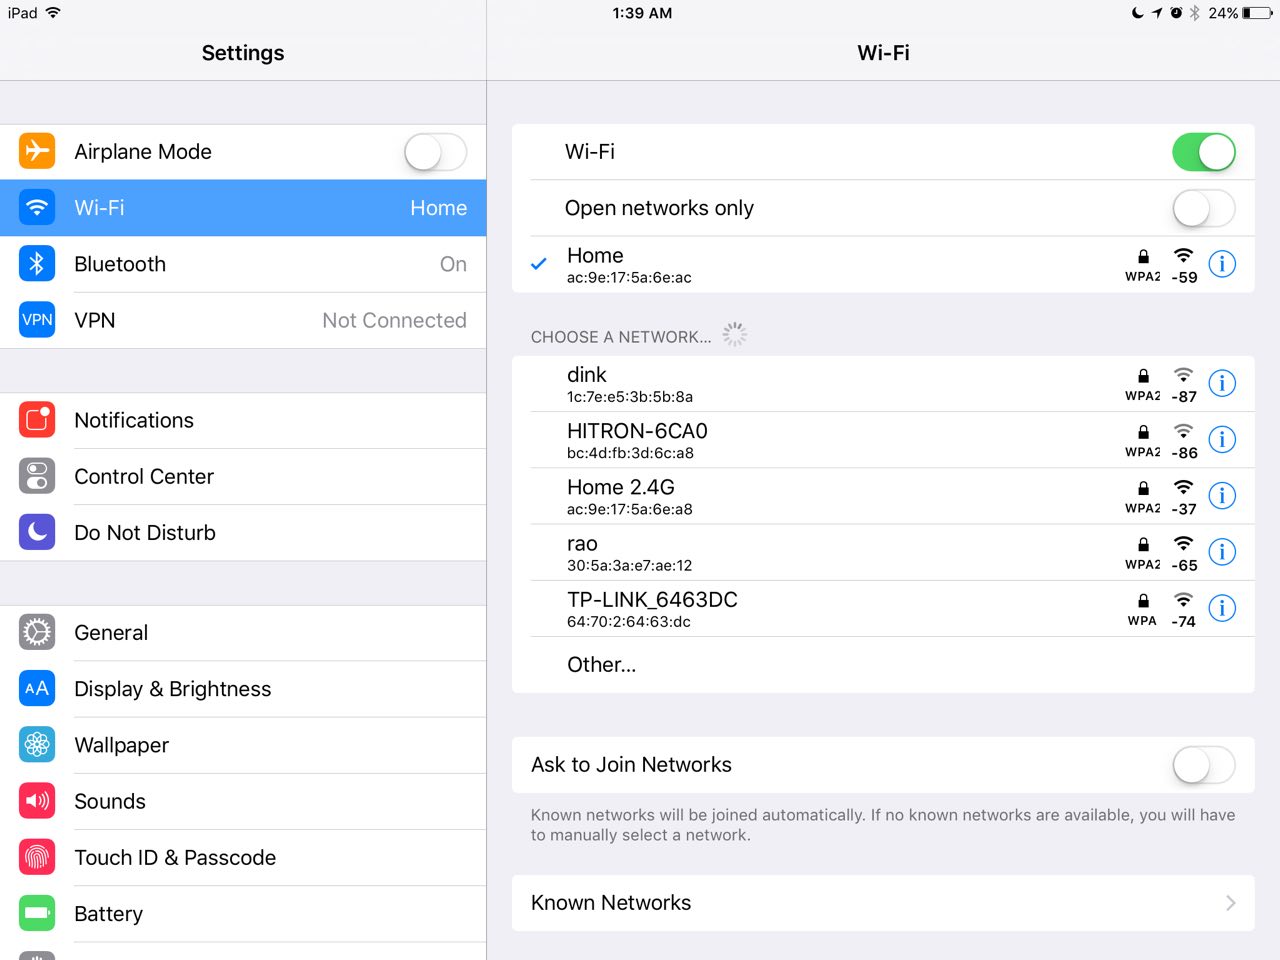The height and width of the screenshot is (960, 1280).
Task: Open info for the rao network
Action: (1222, 552)
